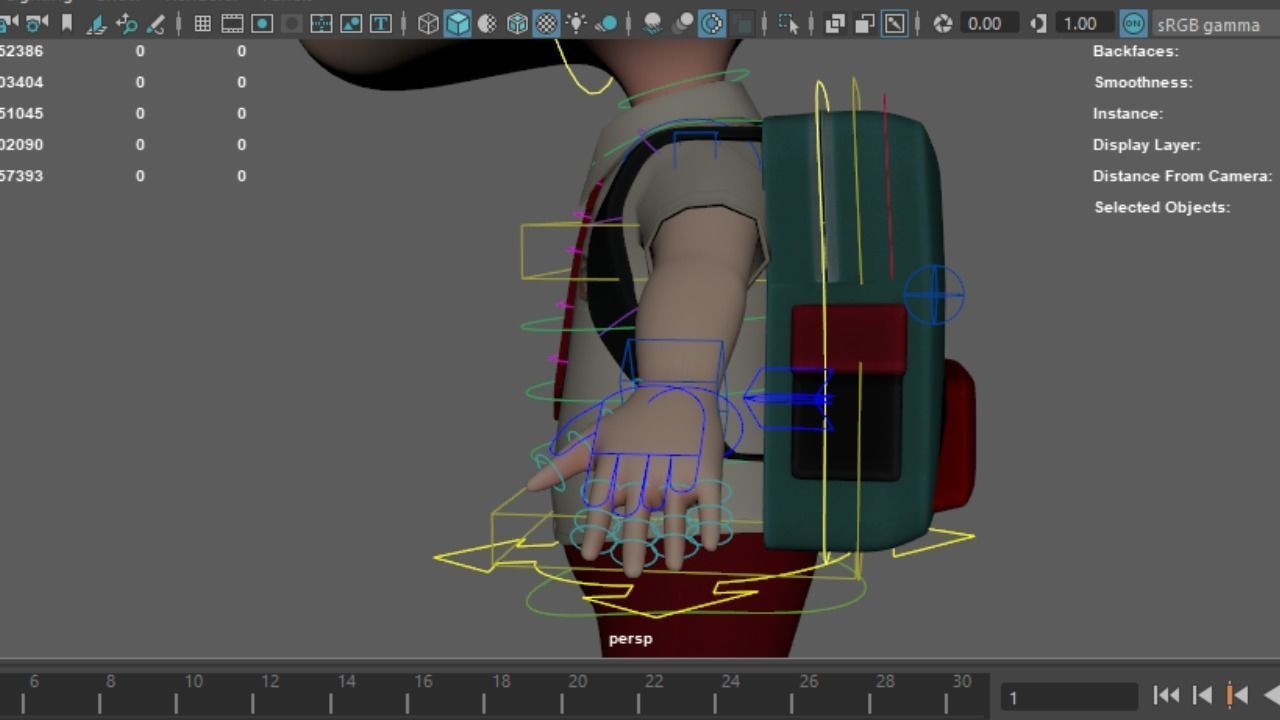Click the persp camera name label

pyautogui.click(x=630, y=638)
